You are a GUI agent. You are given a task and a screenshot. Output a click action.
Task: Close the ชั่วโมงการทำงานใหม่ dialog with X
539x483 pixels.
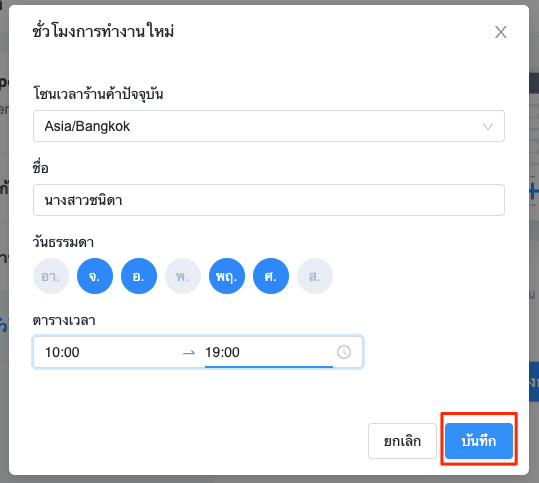[500, 32]
